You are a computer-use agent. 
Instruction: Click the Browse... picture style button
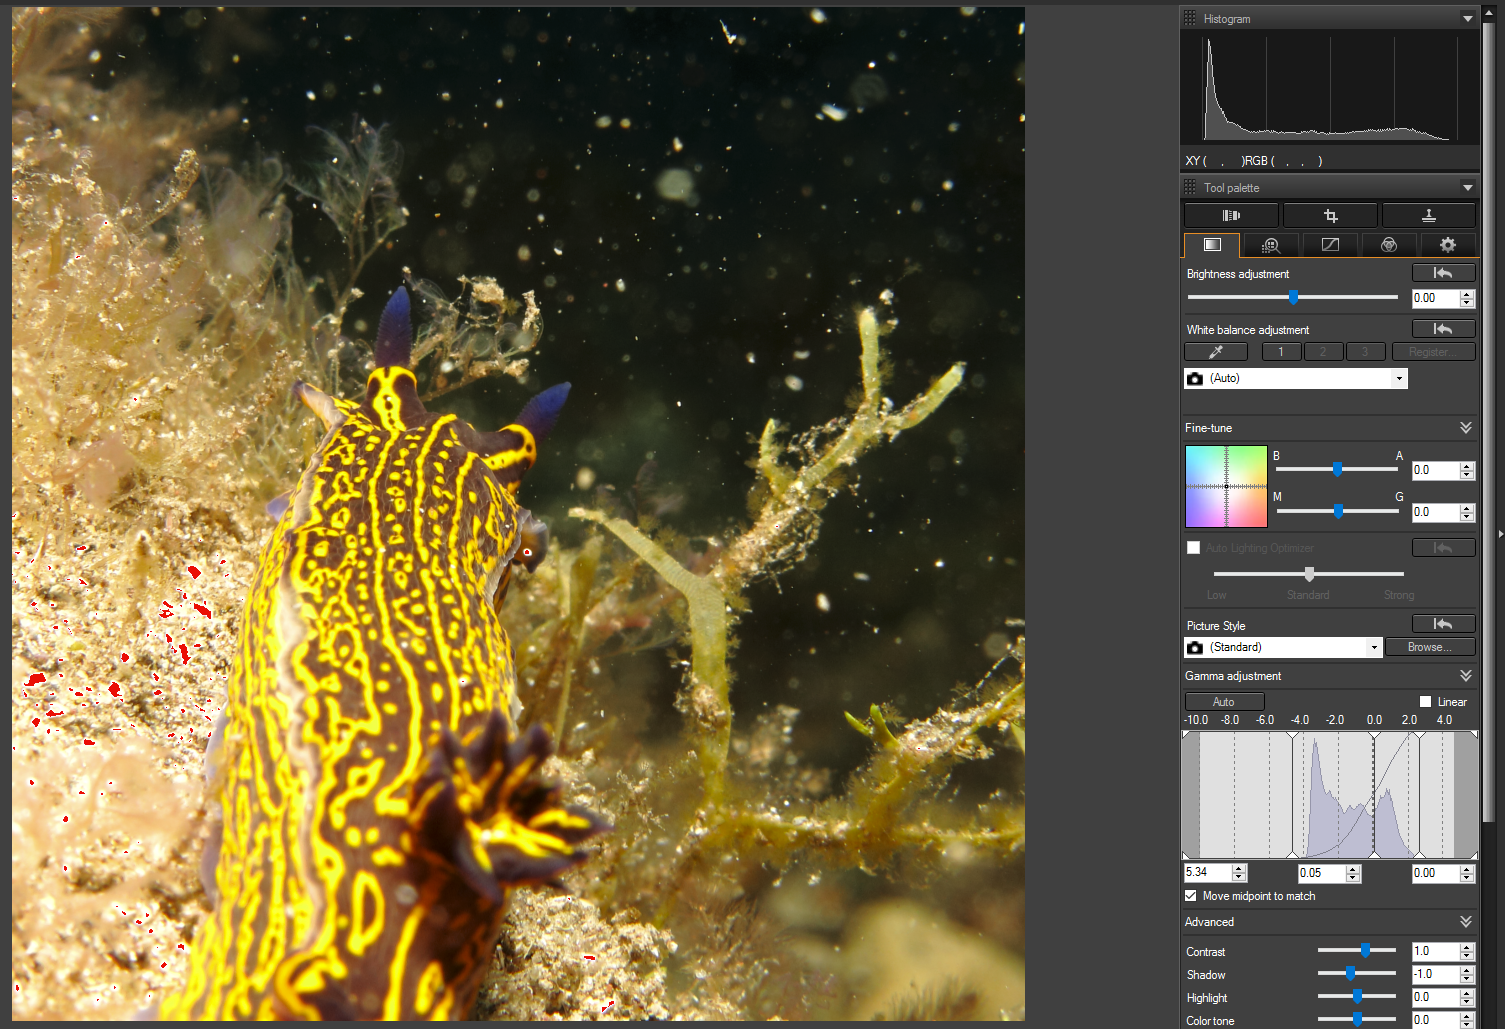point(1429,647)
